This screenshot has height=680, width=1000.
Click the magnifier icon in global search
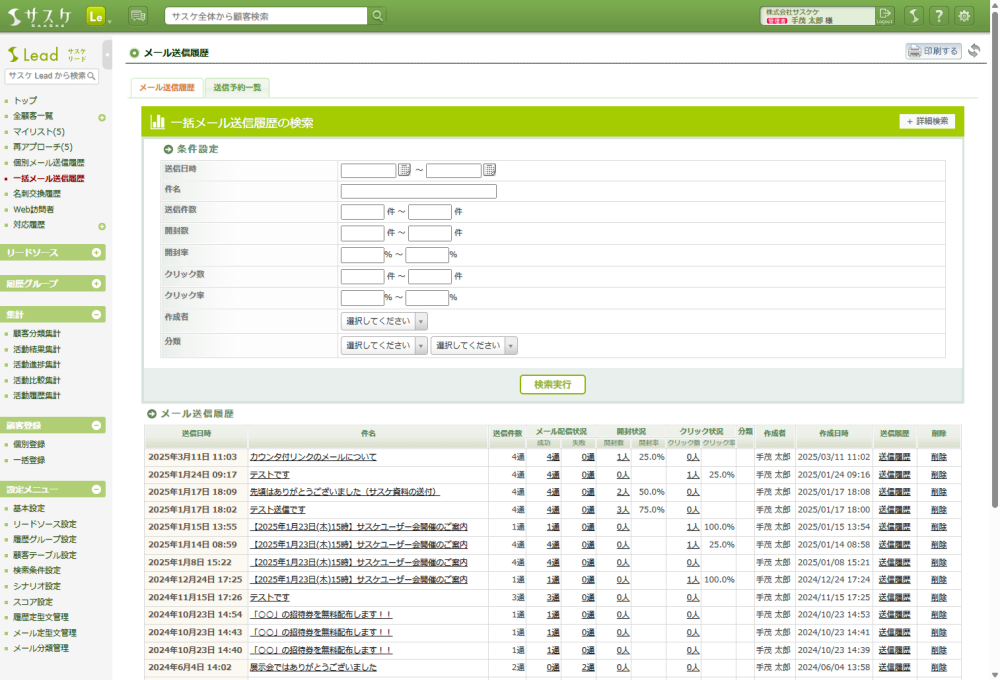point(377,16)
